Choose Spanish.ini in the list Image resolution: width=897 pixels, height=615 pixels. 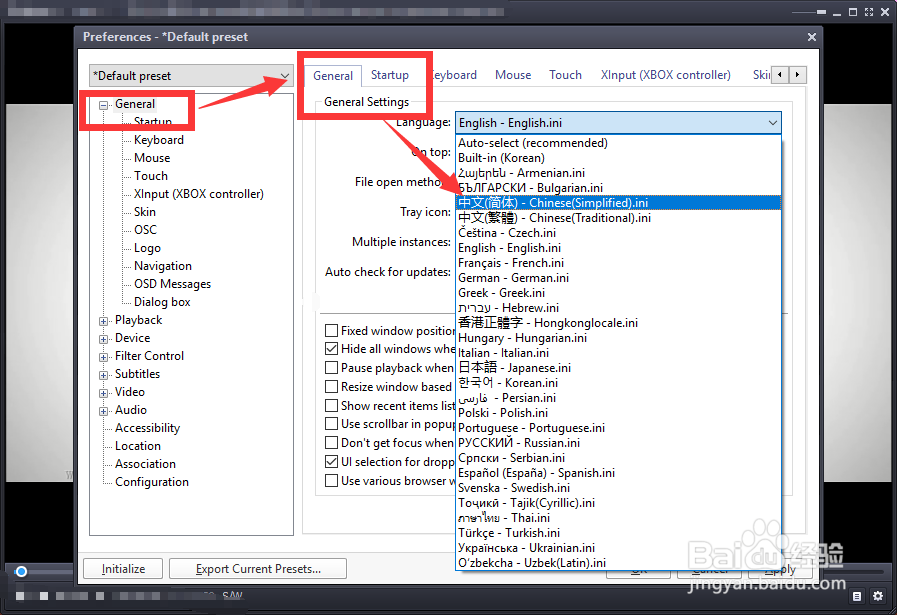(618, 473)
